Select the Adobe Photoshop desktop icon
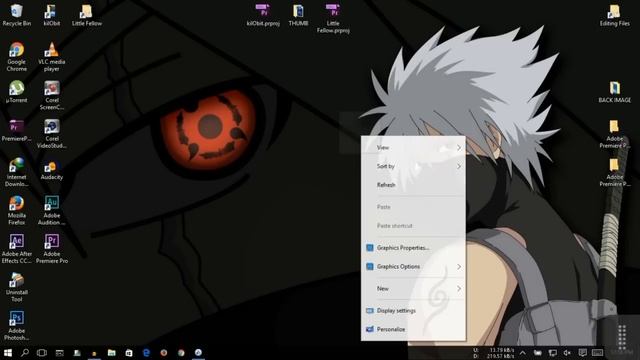Viewport: 640px width, 360px height. click(16, 326)
